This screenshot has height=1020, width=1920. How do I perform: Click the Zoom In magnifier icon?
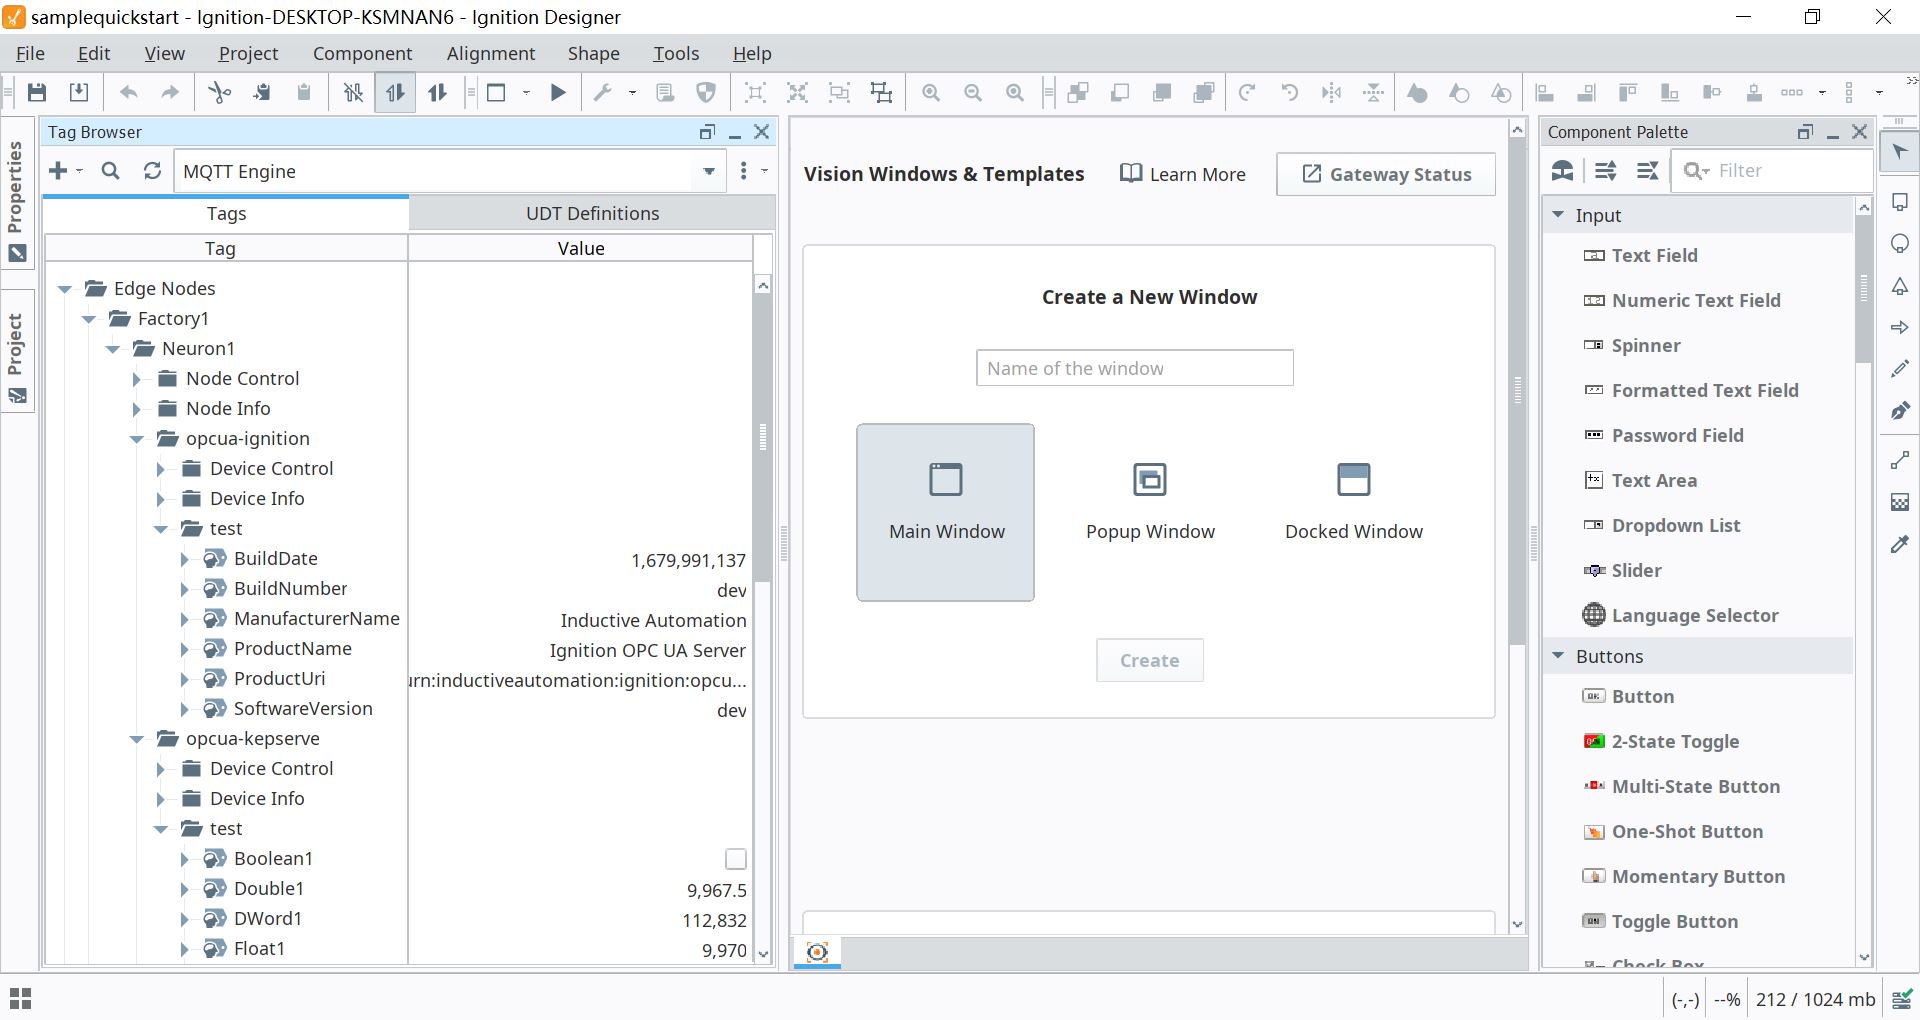click(x=931, y=93)
